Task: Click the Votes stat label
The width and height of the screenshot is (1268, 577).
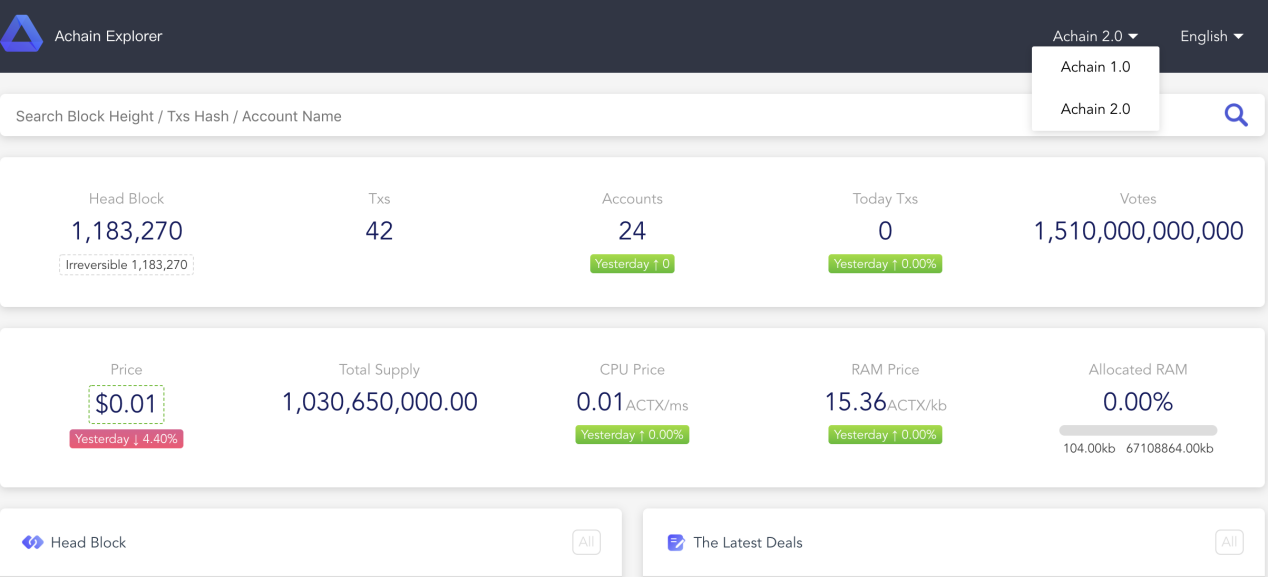Action: click(x=1138, y=199)
